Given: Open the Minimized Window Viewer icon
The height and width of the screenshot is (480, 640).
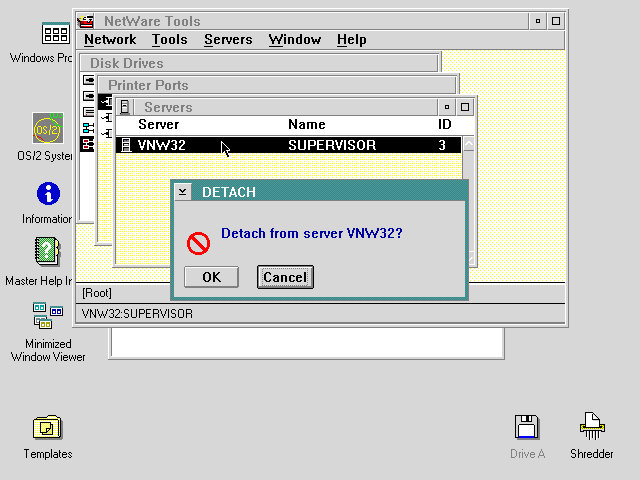Looking at the screenshot, I should coord(48,315).
